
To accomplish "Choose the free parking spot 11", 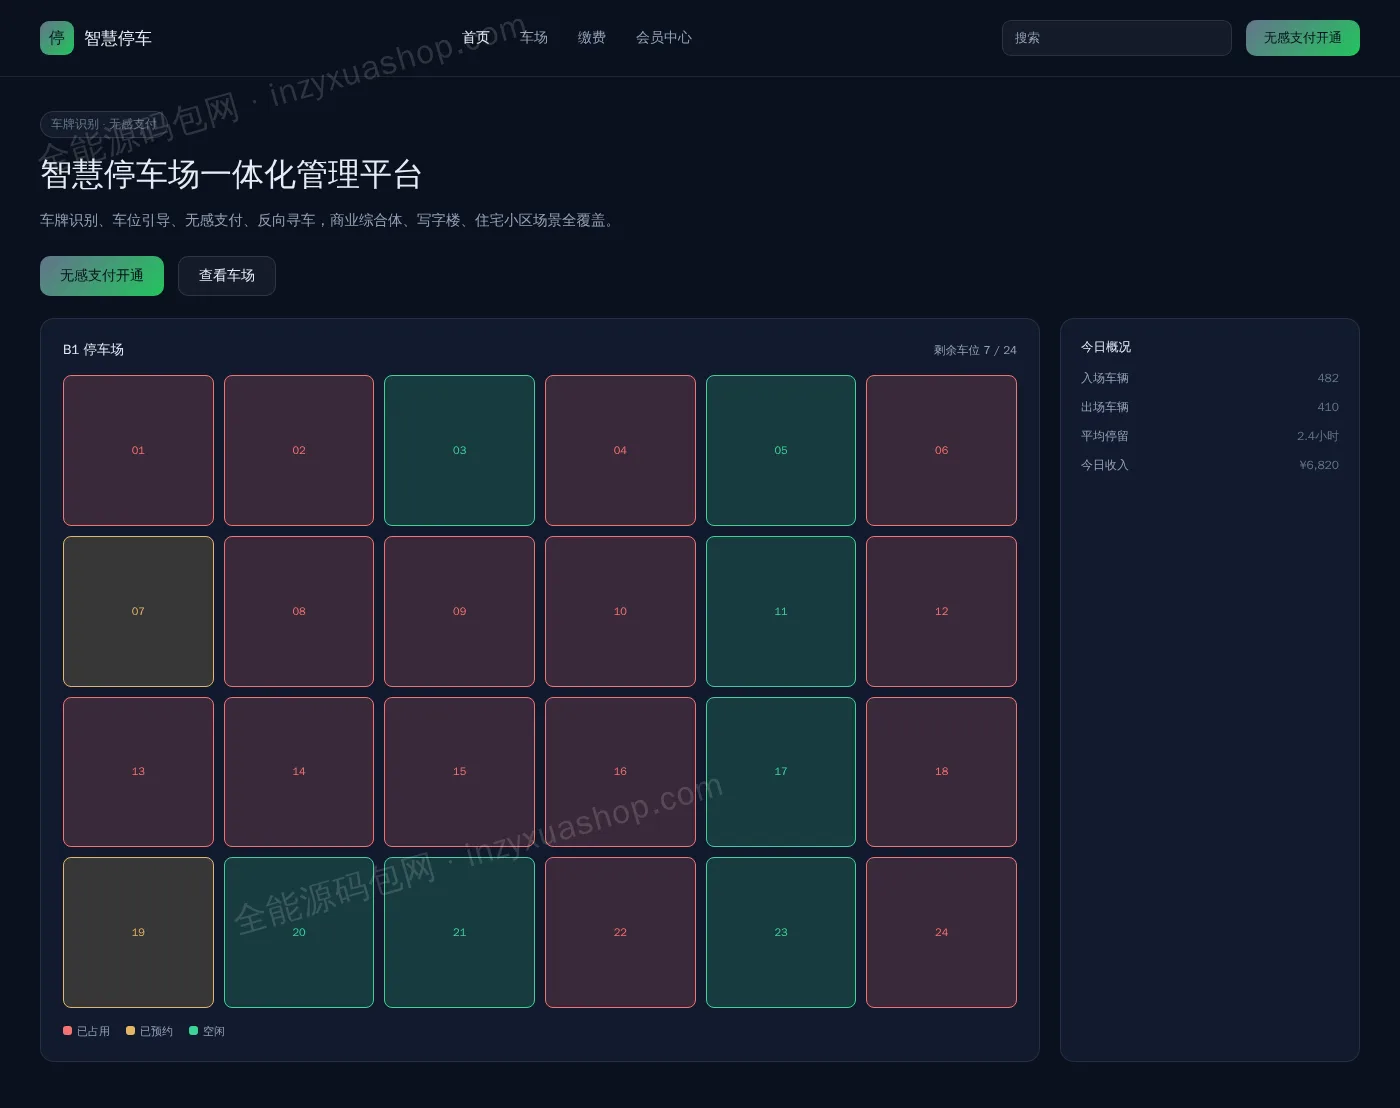I will tap(781, 612).
